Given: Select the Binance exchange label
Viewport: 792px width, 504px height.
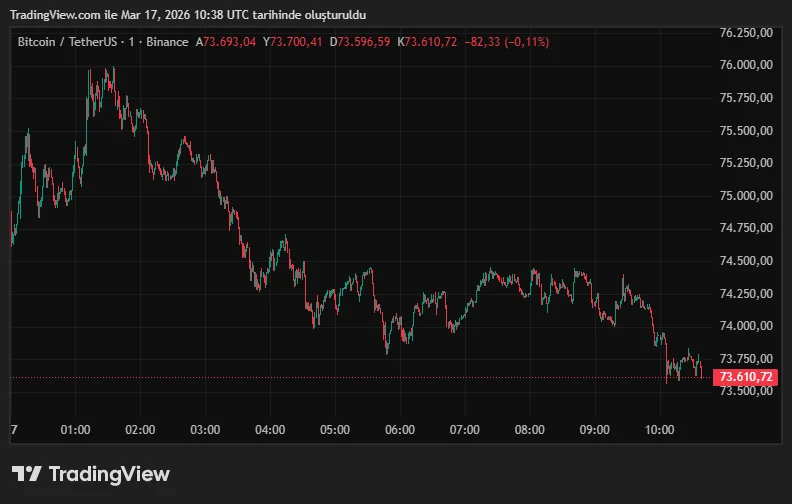Looking at the screenshot, I should coord(168,42).
